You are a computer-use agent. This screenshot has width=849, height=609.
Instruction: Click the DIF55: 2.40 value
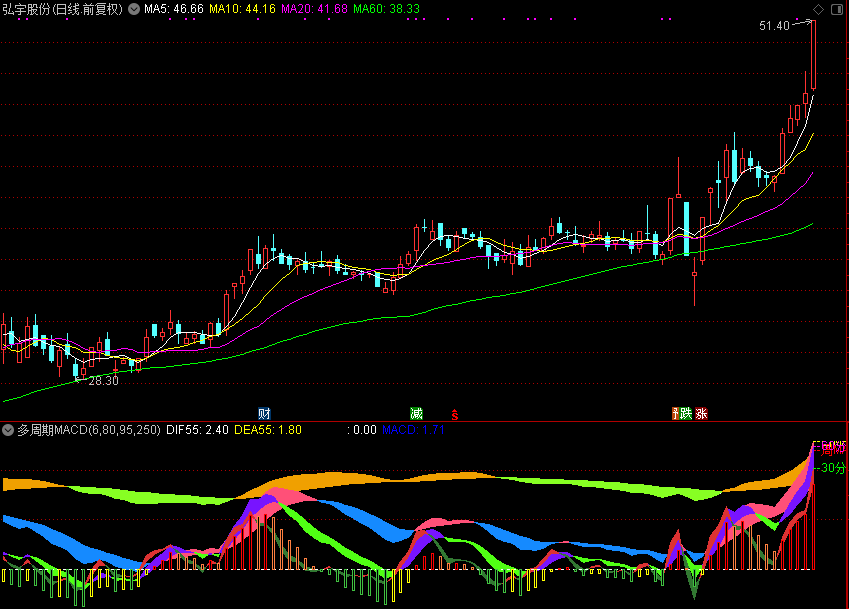197,430
